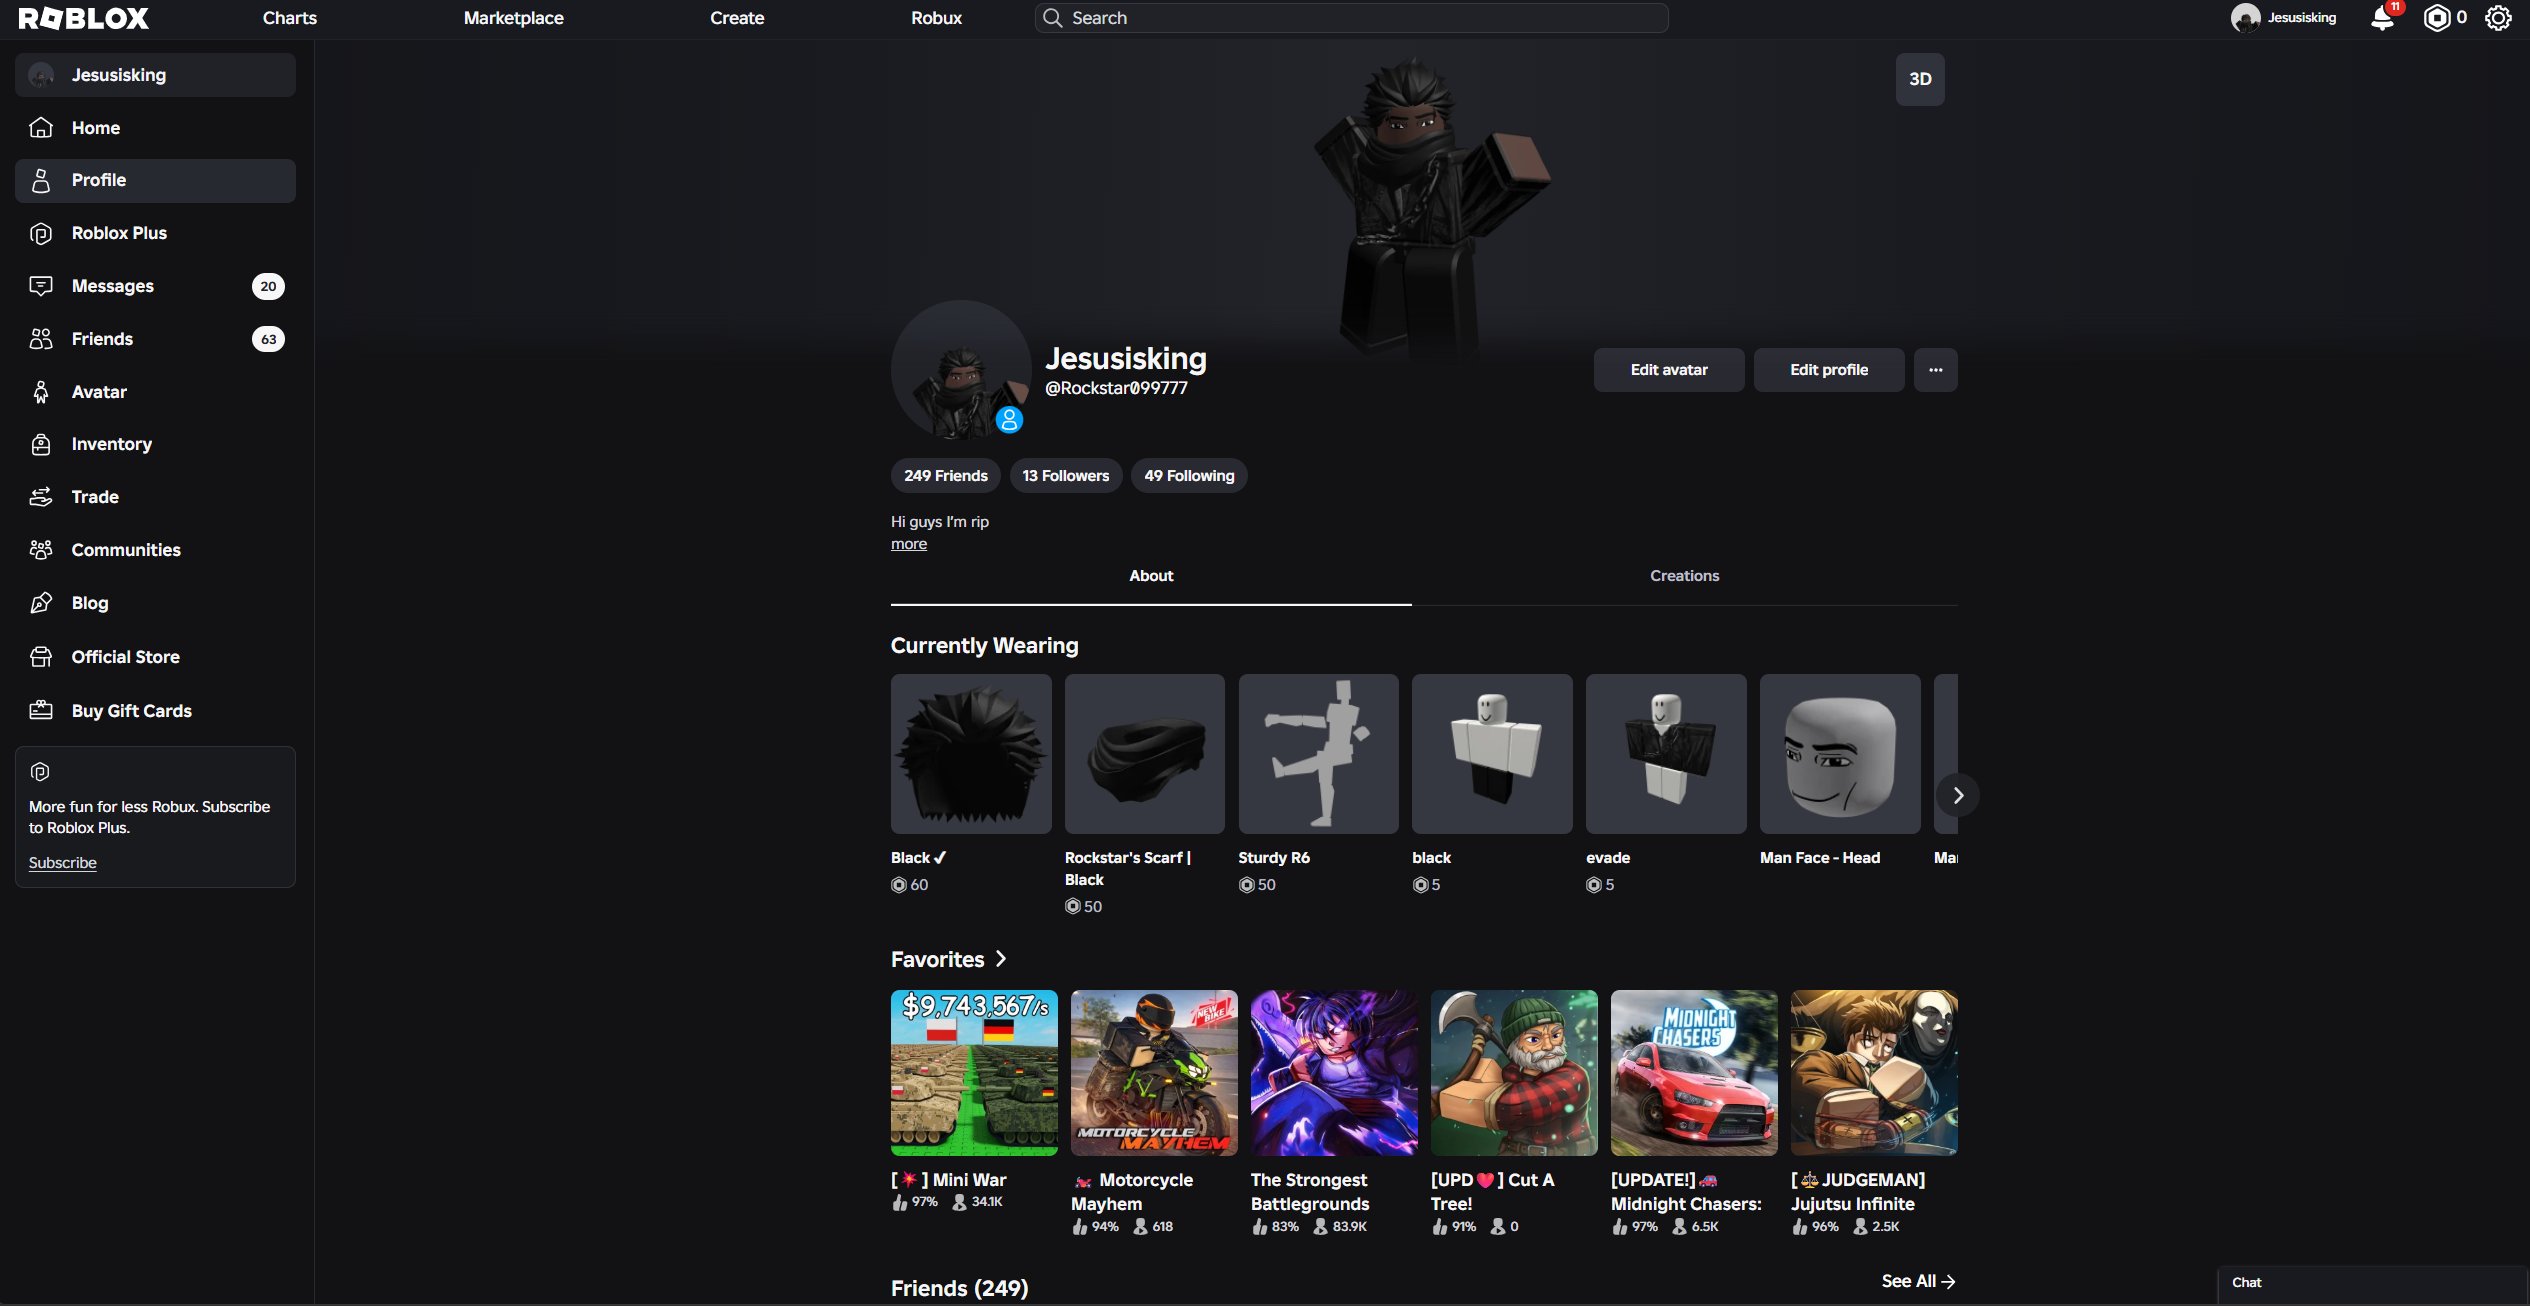Image resolution: width=2530 pixels, height=1306 pixels.
Task: Click the Subscribe link
Action: click(x=62, y=863)
